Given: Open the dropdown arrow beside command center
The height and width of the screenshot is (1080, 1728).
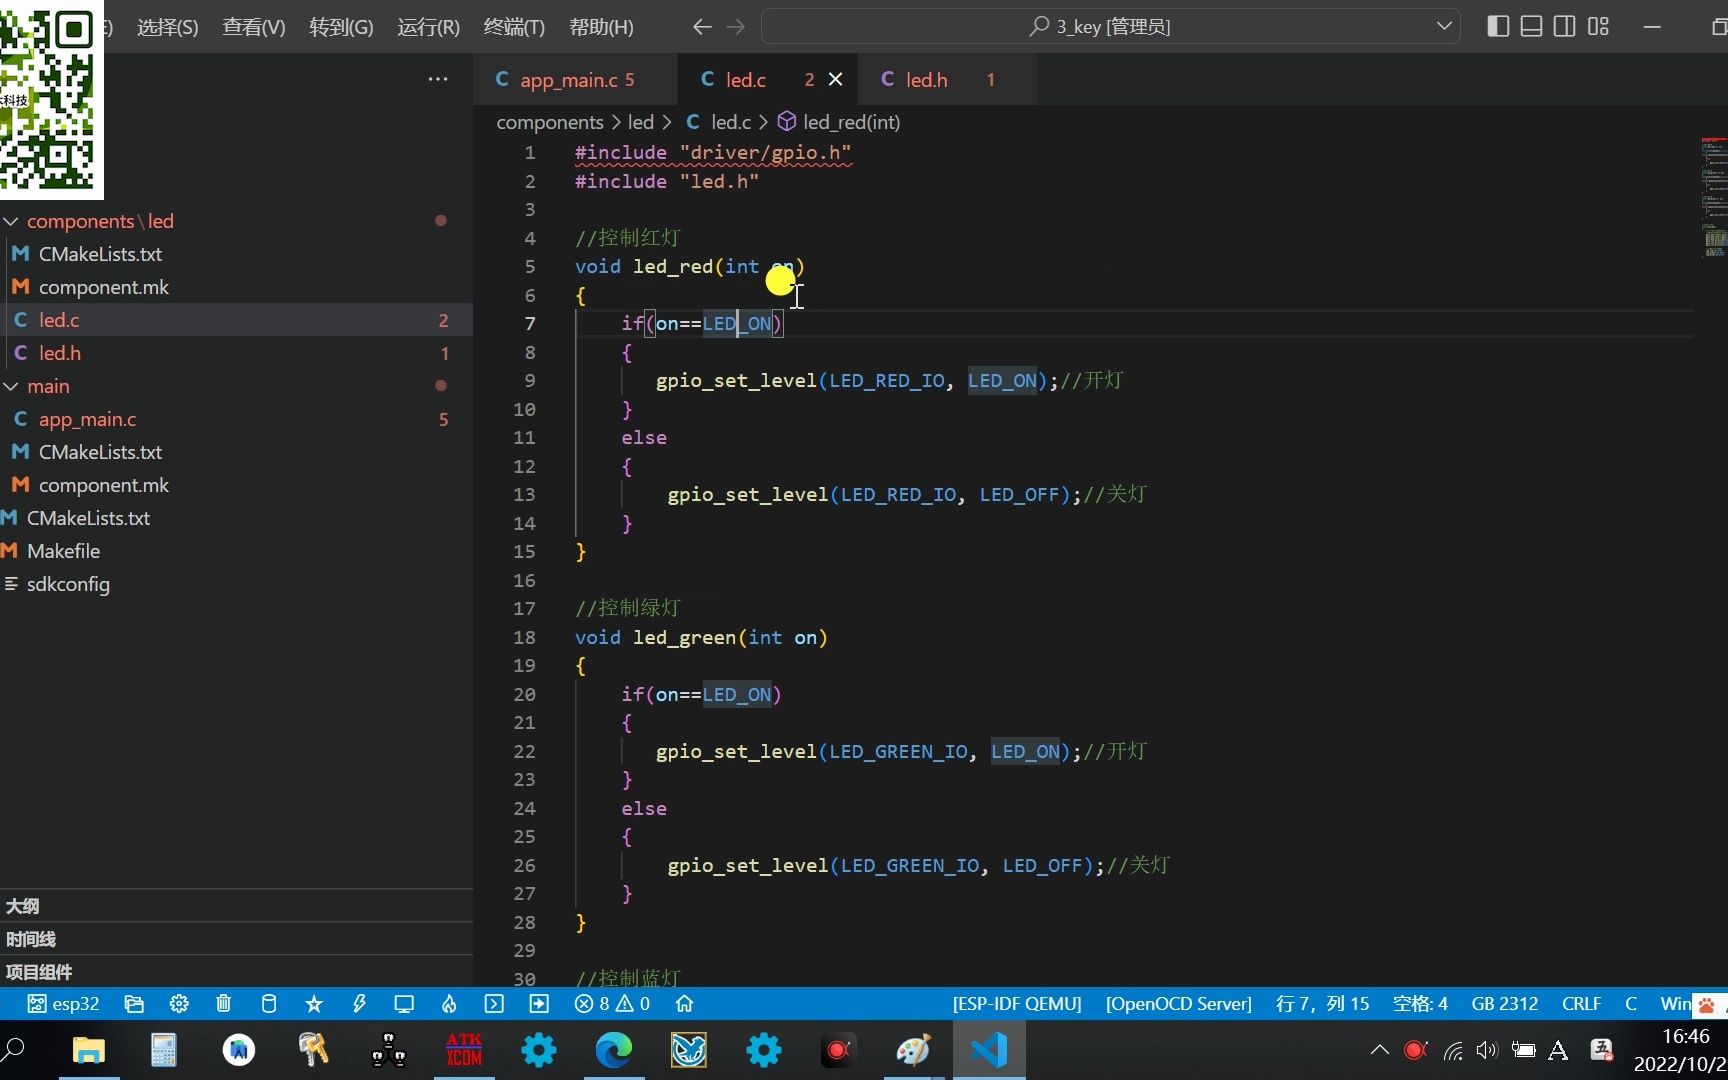Looking at the screenshot, I should pos(1444,27).
